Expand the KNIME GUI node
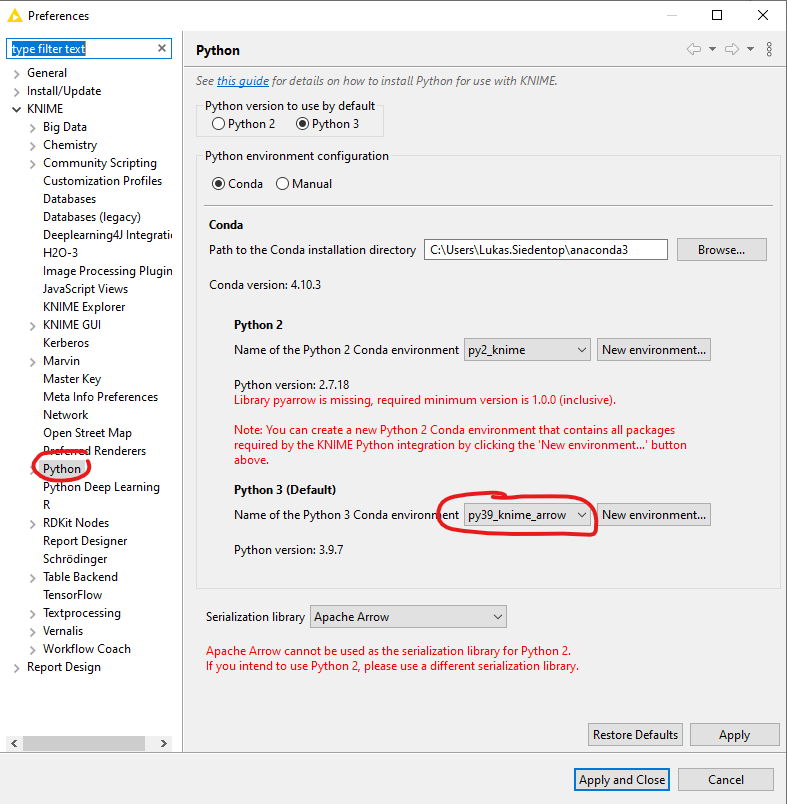 (x=32, y=326)
